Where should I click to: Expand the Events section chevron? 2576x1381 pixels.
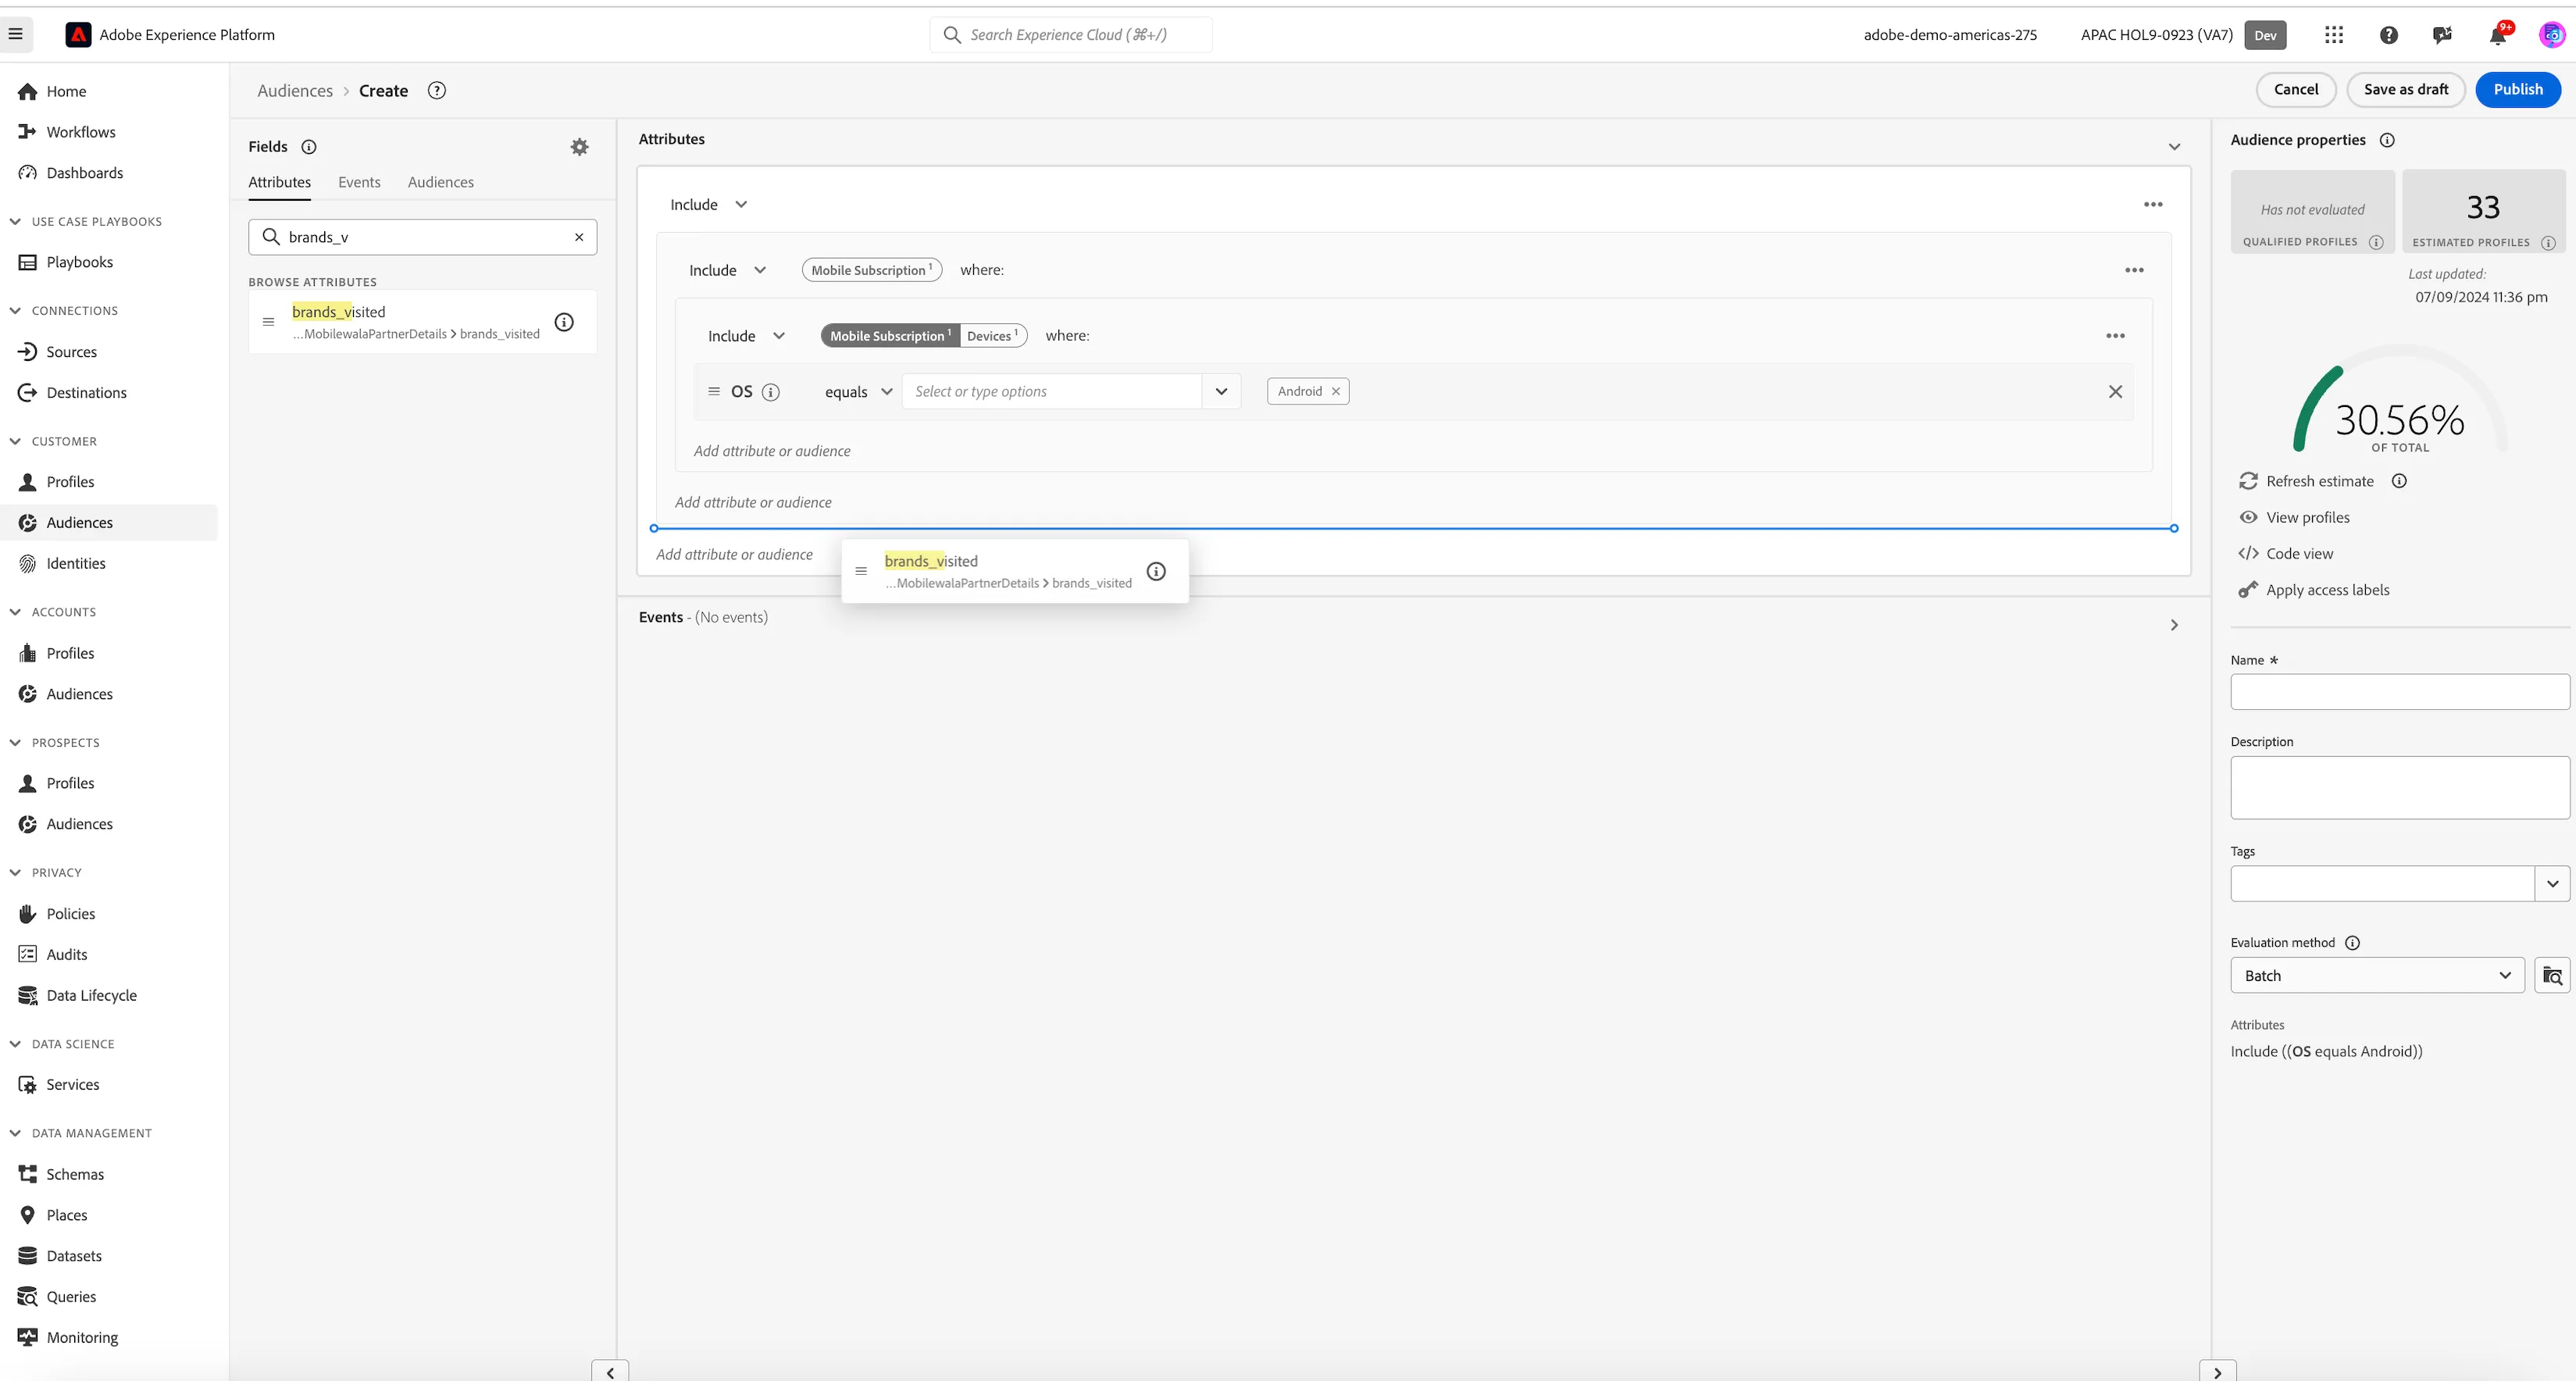coord(2174,625)
